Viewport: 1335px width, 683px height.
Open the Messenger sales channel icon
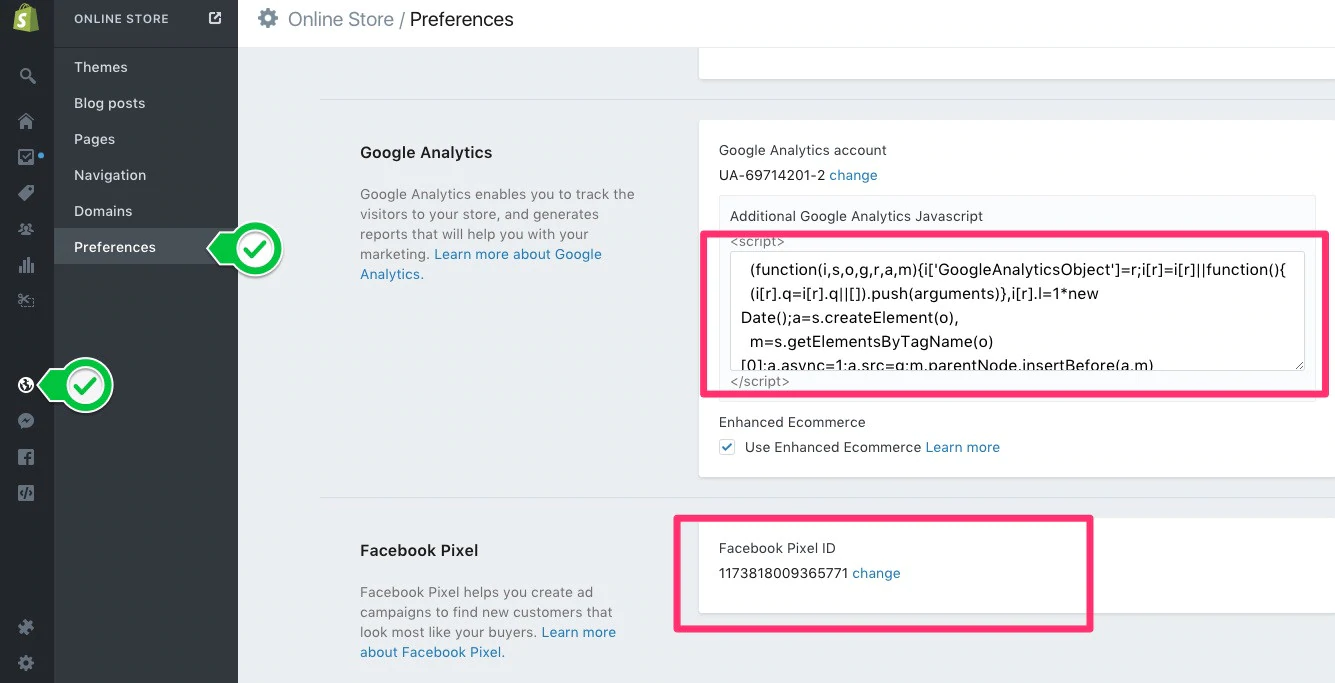click(26, 421)
